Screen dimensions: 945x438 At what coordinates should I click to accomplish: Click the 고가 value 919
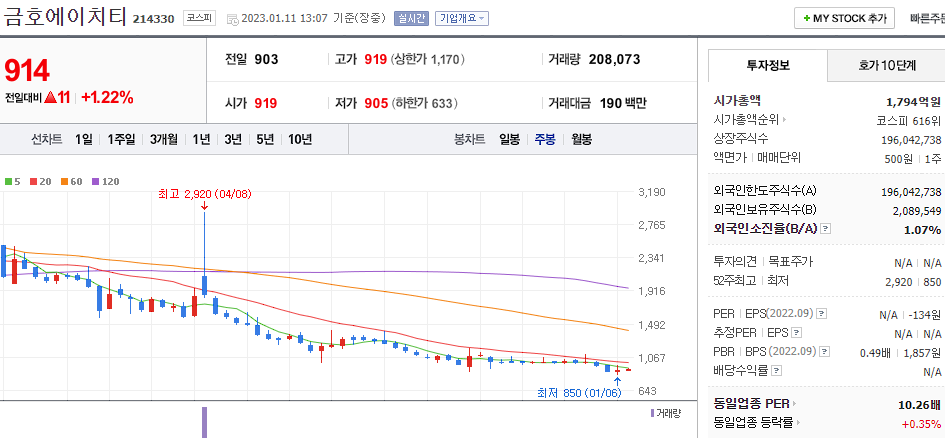point(375,59)
